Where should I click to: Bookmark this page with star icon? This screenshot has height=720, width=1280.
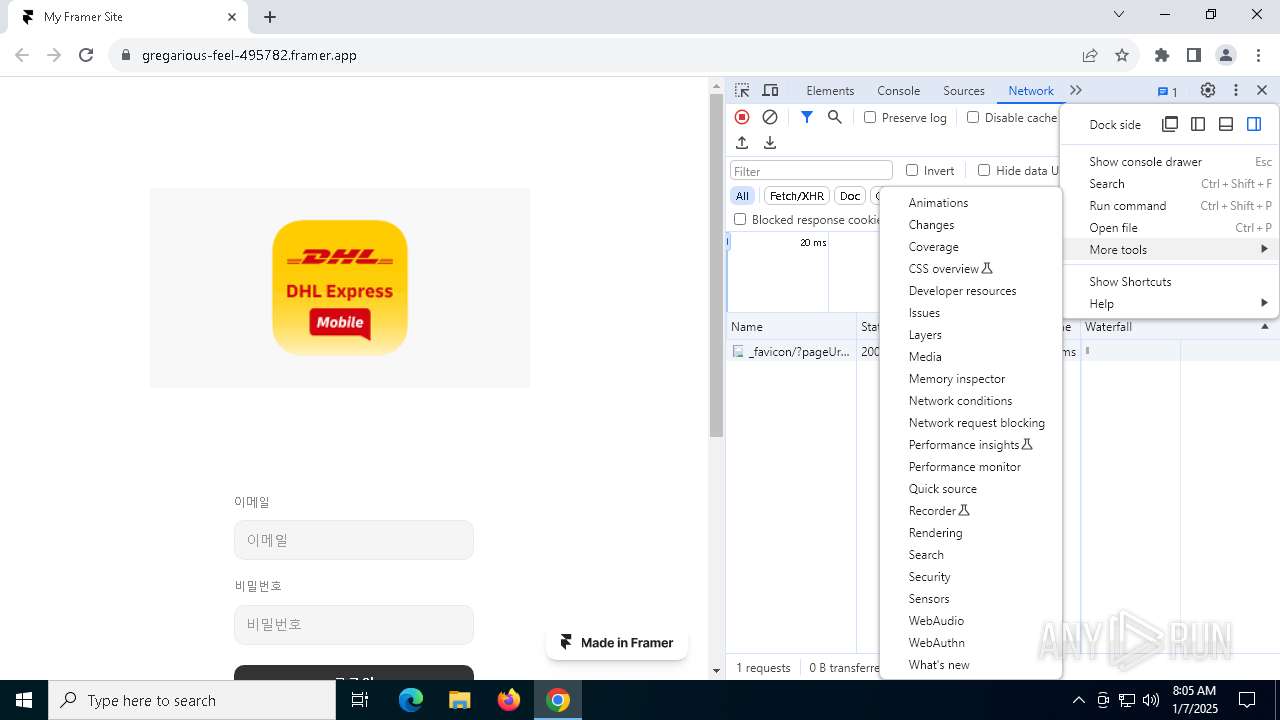coord(1122,55)
